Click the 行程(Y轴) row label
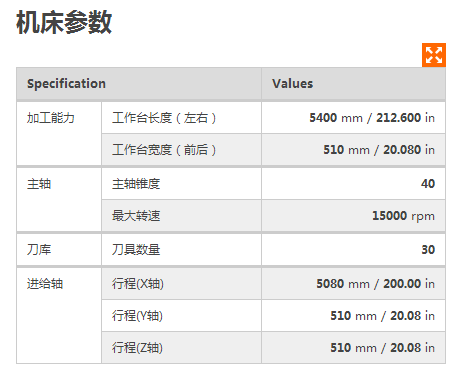Screen dimensions: 462x384 pos(137,316)
